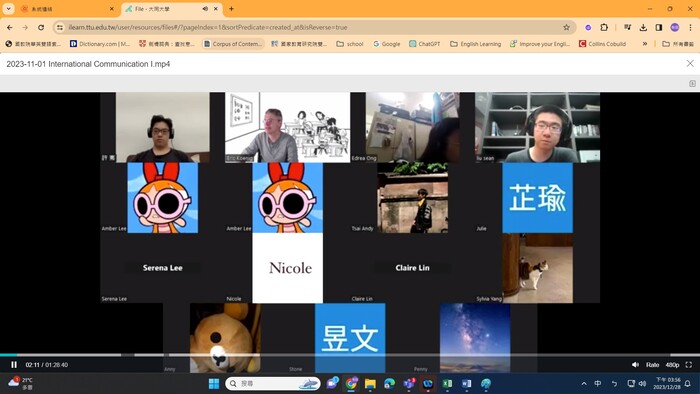This screenshot has height=394, width=700.
Task: Open the ChatGPT bookmark
Action: (x=425, y=44)
